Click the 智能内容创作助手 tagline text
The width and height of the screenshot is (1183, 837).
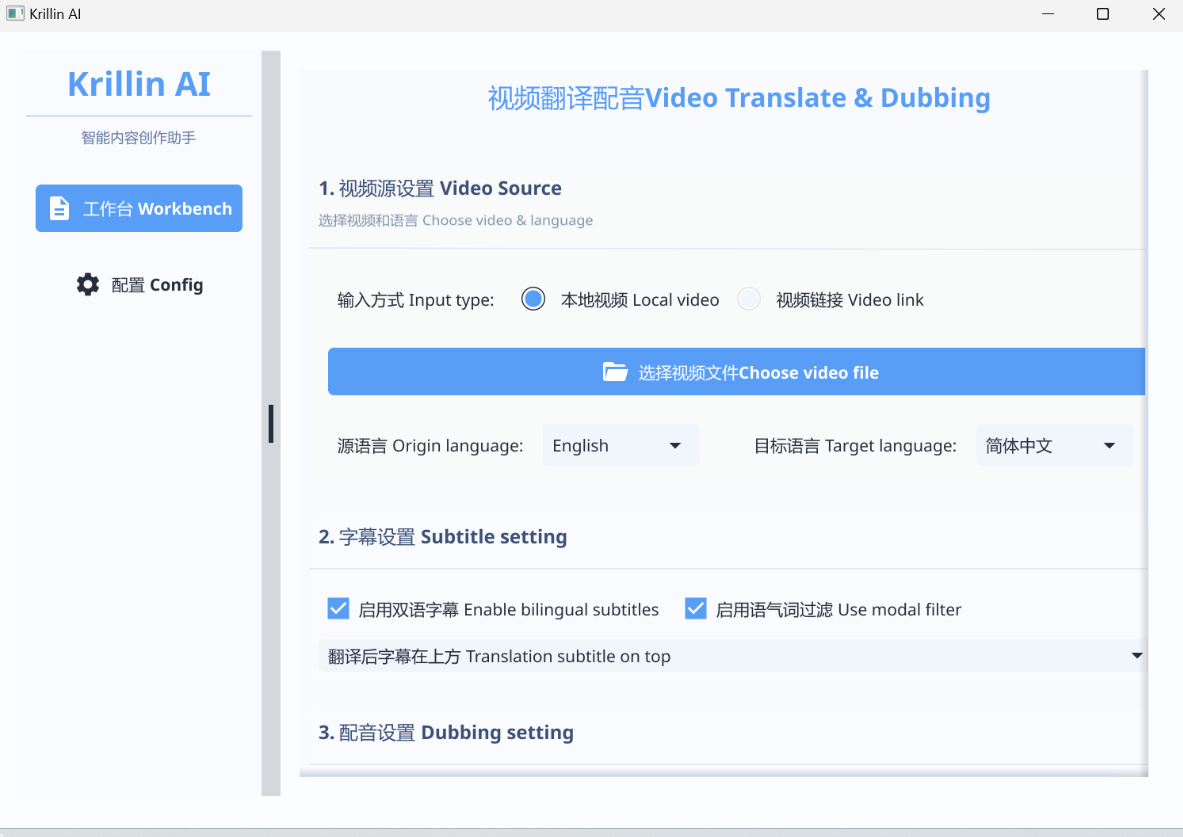tap(139, 137)
